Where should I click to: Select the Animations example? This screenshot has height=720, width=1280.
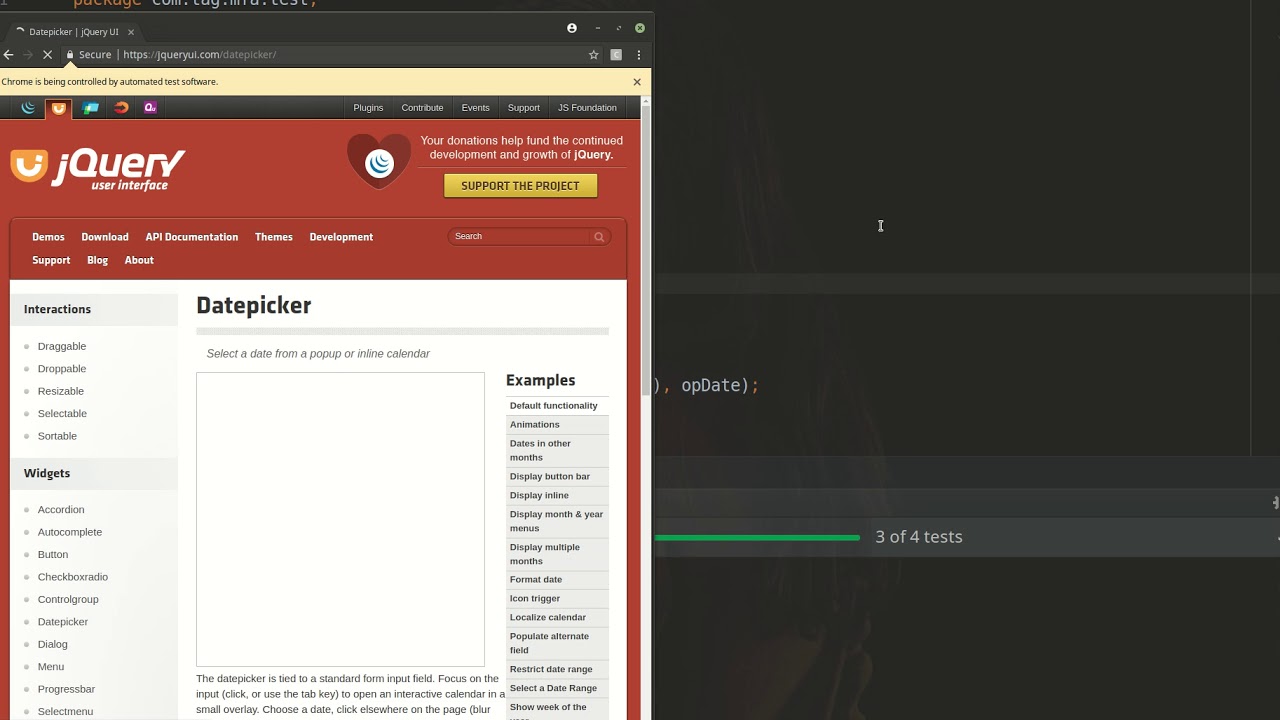click(557, 425)
